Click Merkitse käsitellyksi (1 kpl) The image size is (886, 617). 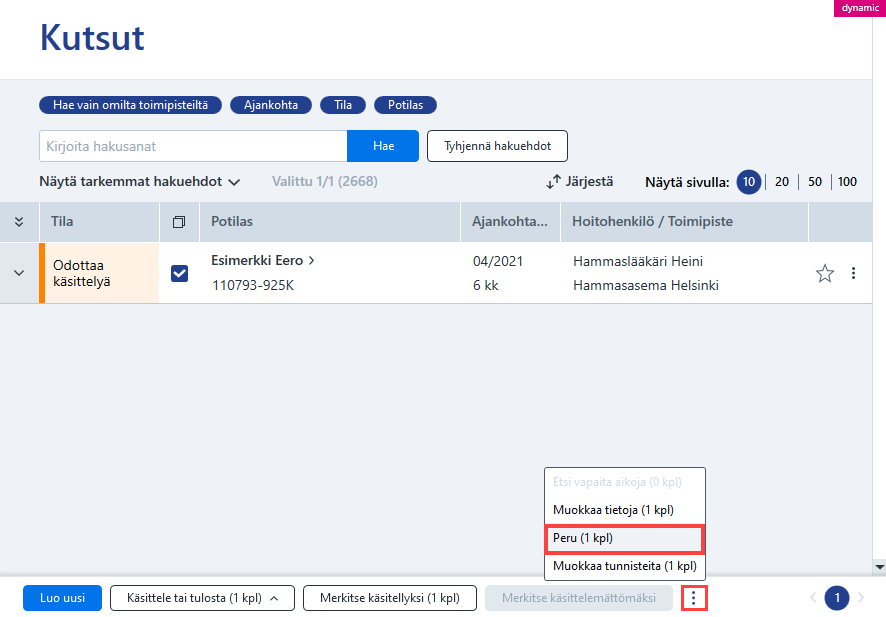[390, 598]
